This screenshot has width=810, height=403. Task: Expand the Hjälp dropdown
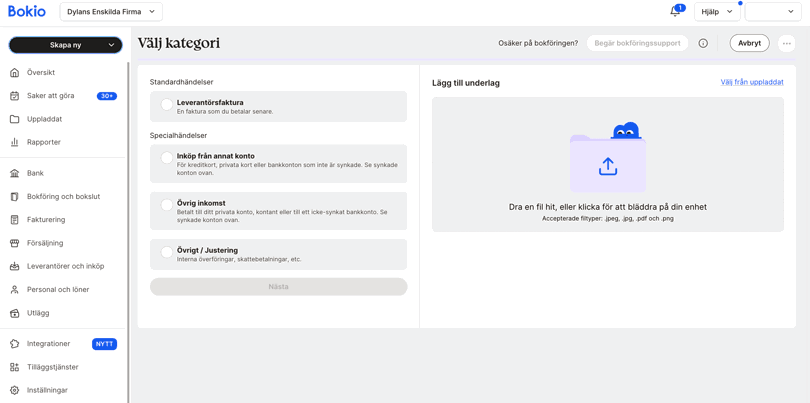click(x=717, y=11)
